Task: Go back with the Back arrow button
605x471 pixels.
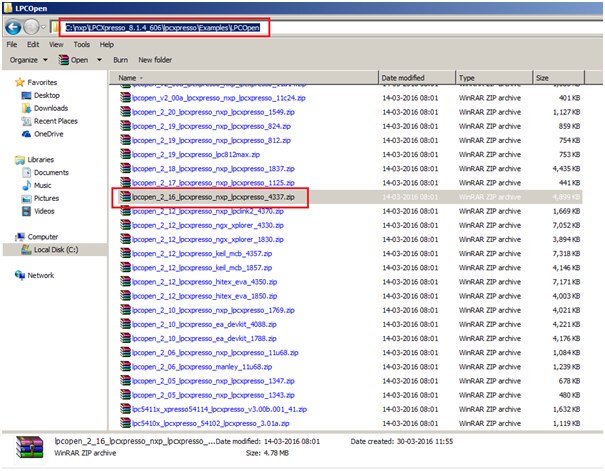Action: 13,27
